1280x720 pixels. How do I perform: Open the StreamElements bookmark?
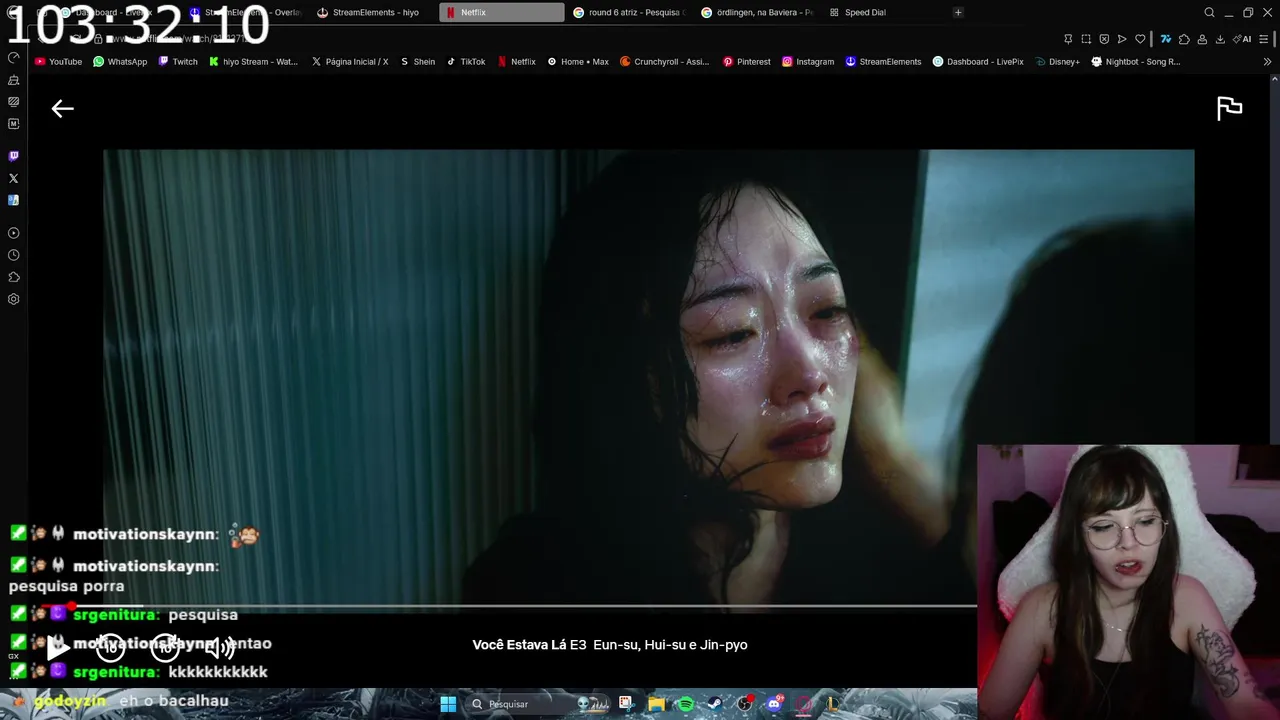coord(883,61)
